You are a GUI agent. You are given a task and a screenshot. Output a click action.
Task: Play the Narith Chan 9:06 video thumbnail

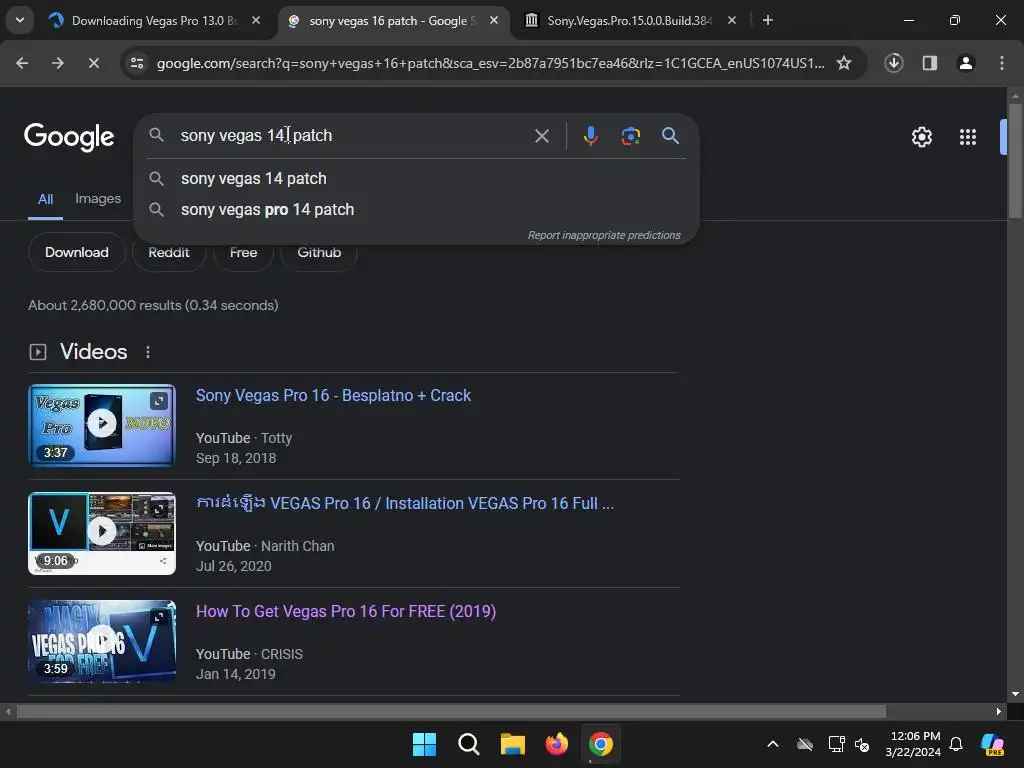pos(102,534)
